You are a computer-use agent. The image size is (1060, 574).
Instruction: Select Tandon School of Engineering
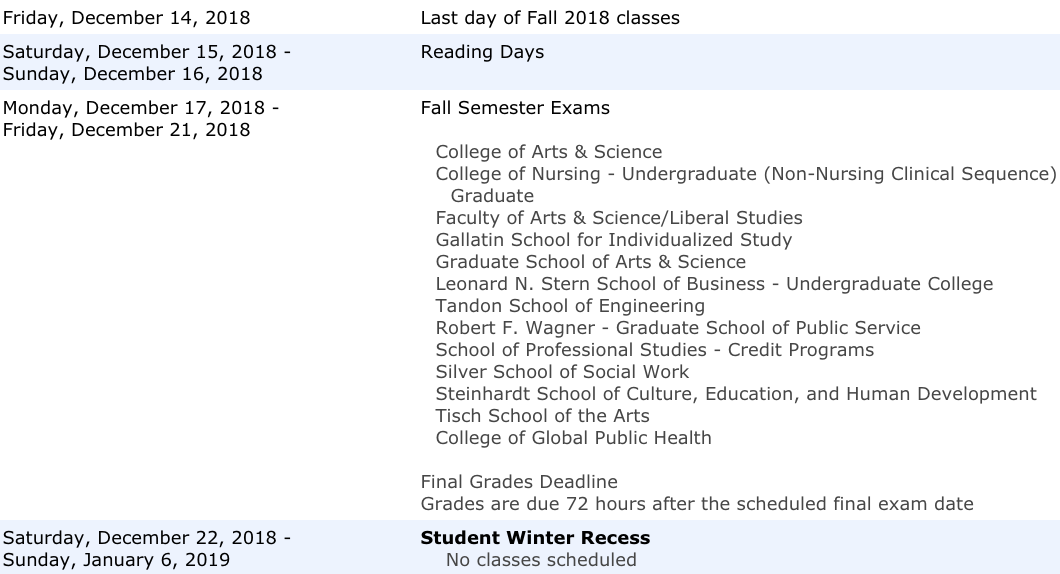pos(570,306)
